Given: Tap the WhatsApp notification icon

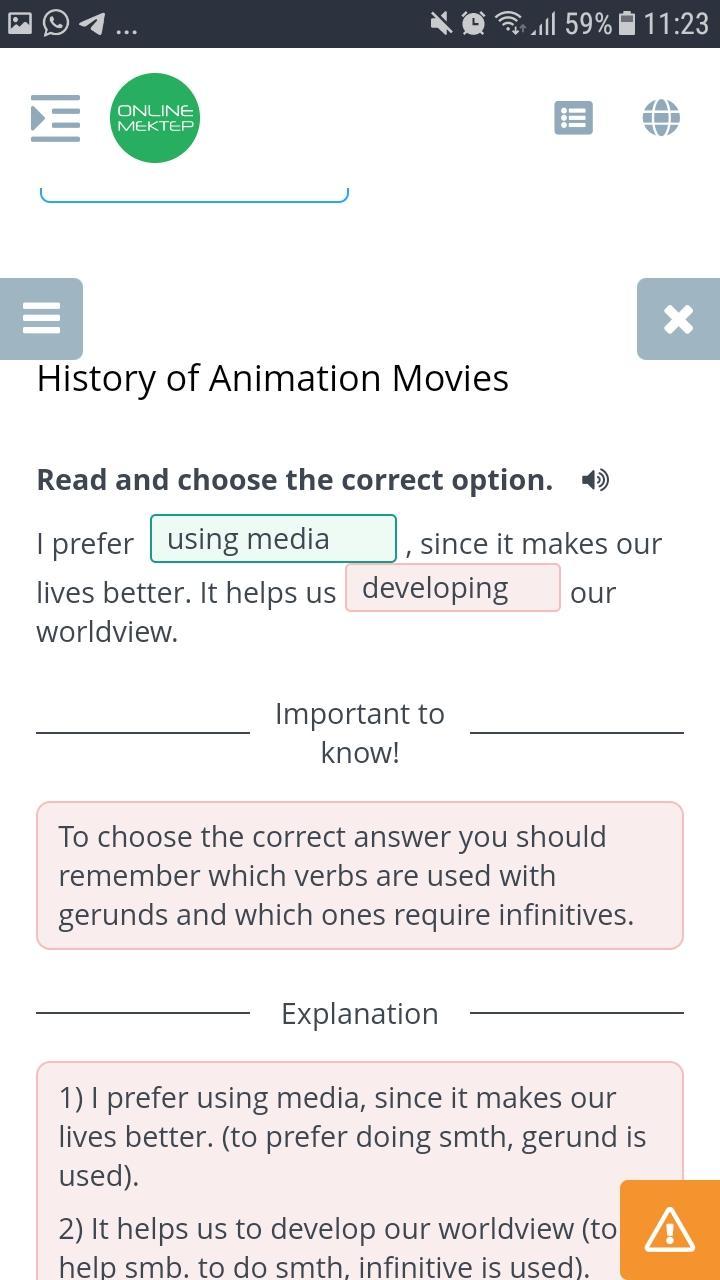Looking at the screenshot, I should point(56,23).
